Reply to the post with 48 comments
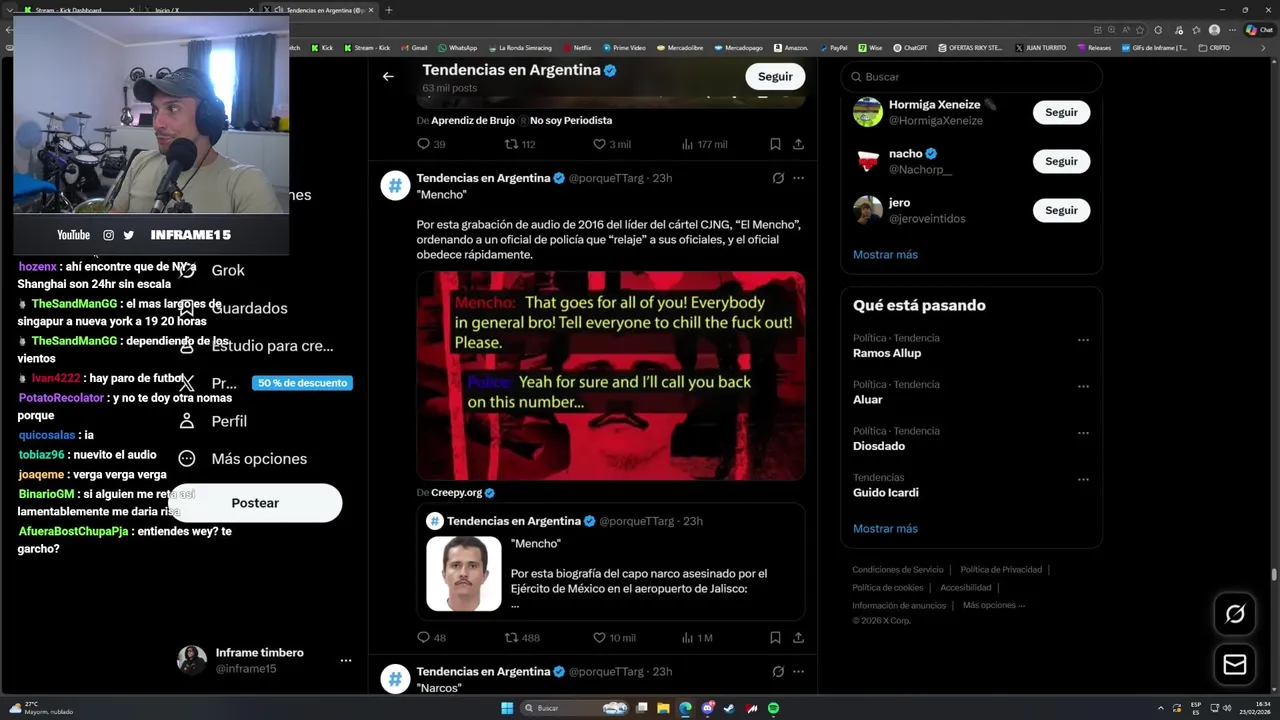 click(x=431, y=637)
